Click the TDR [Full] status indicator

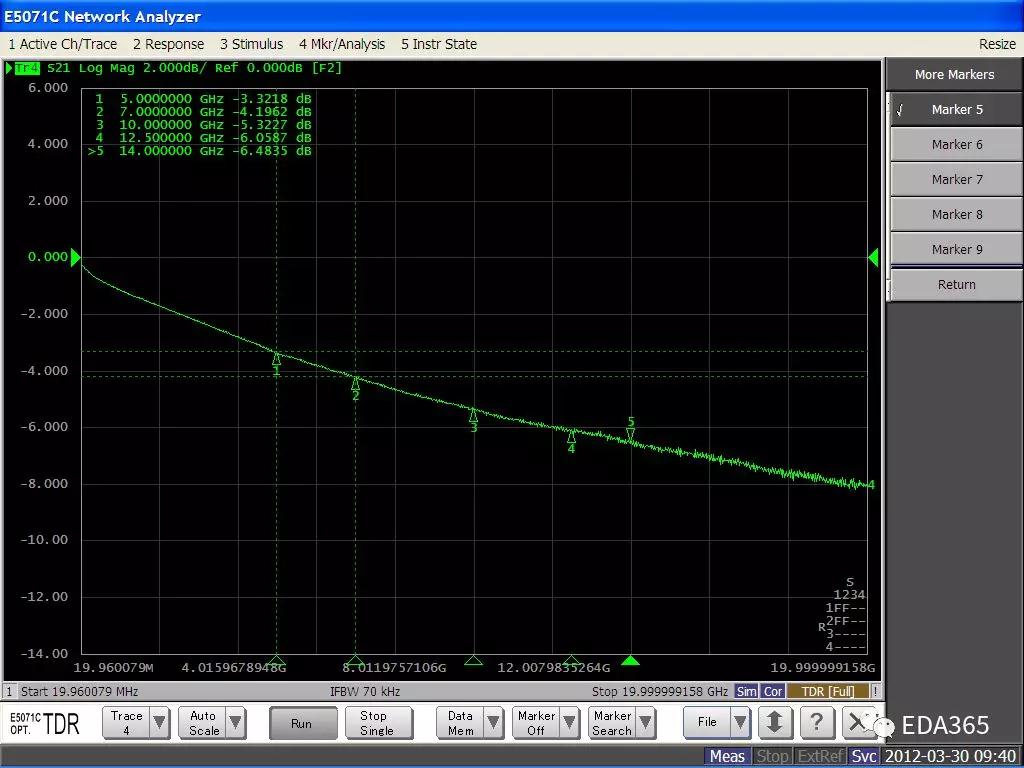pos(826,691)
